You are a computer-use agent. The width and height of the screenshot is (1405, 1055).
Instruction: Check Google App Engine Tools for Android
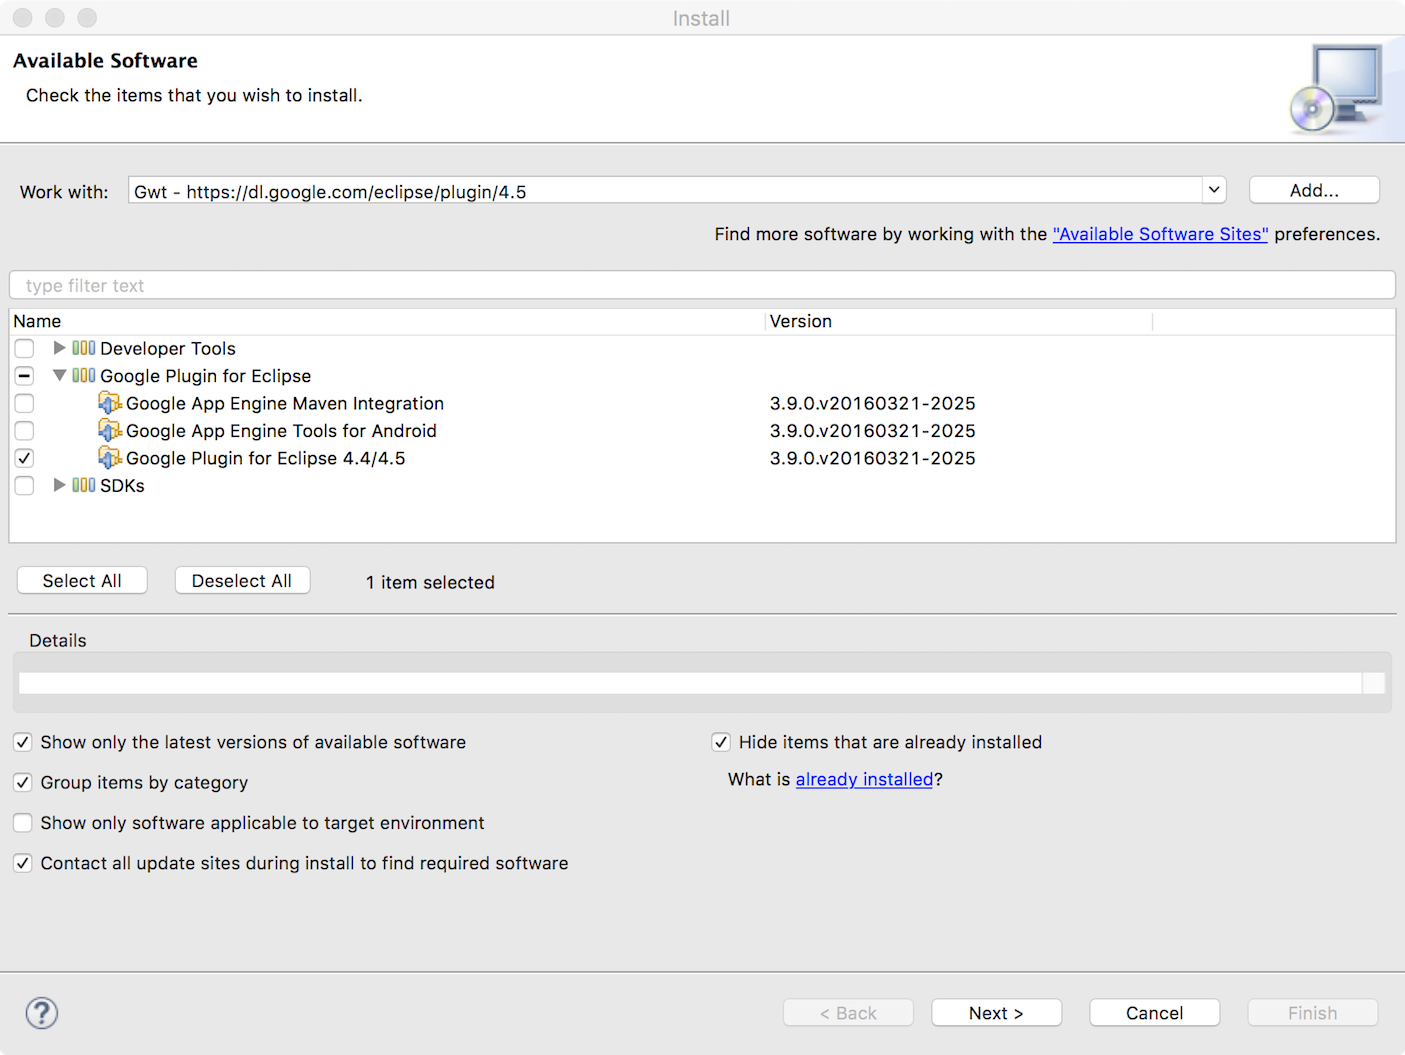(24, 431)
